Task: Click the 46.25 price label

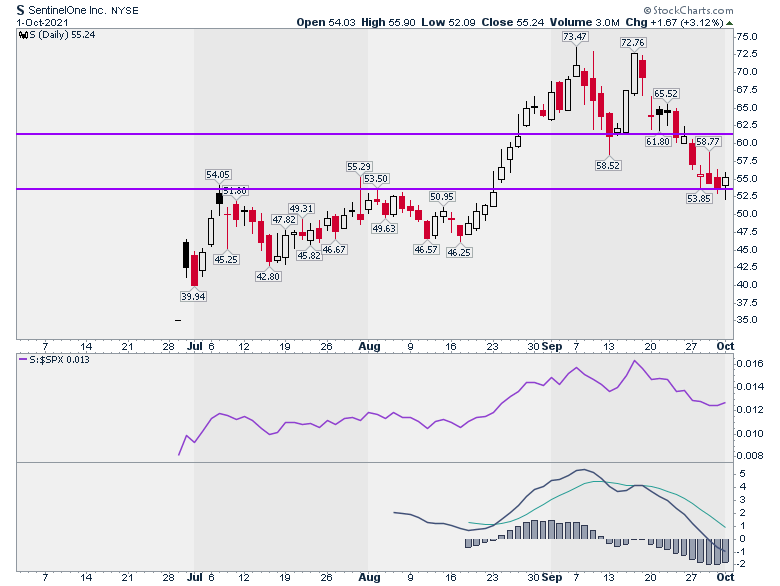Action: click(459, 253)
